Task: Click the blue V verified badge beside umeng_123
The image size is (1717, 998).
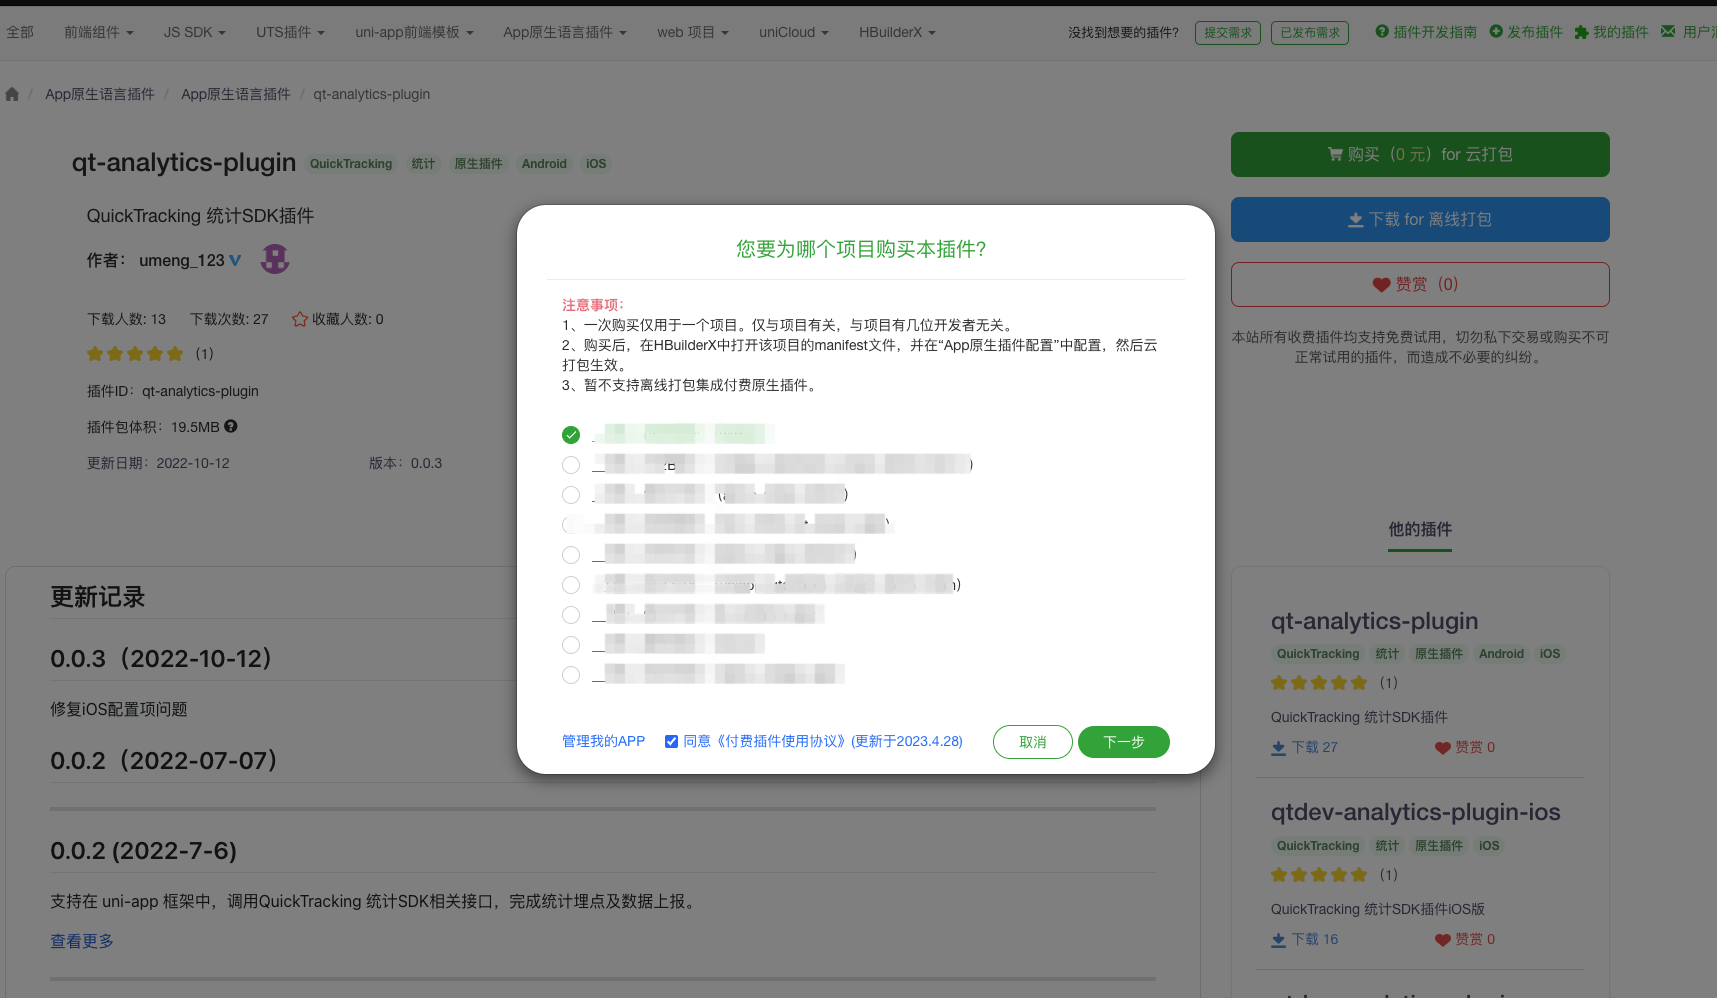Action: (x=235, y=260)
